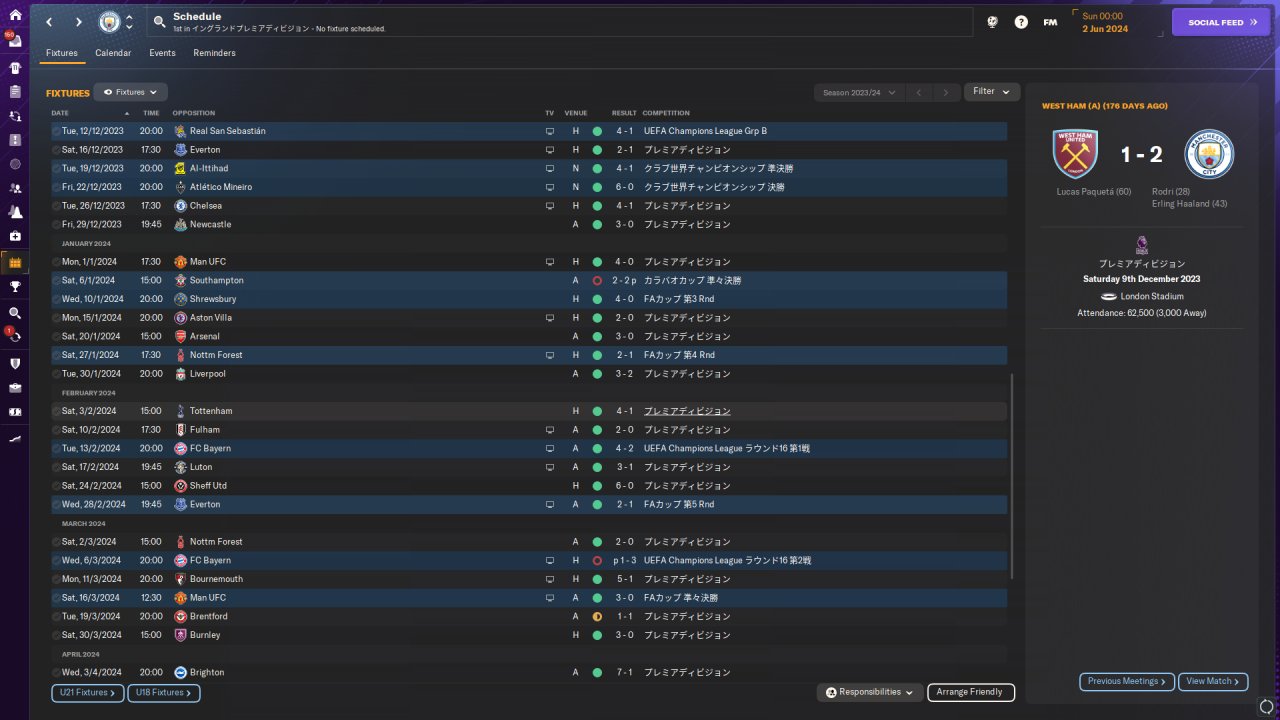1280x720 pixels.
Task: Open Training cone icon in sidebar
Action: pos(14,212)
